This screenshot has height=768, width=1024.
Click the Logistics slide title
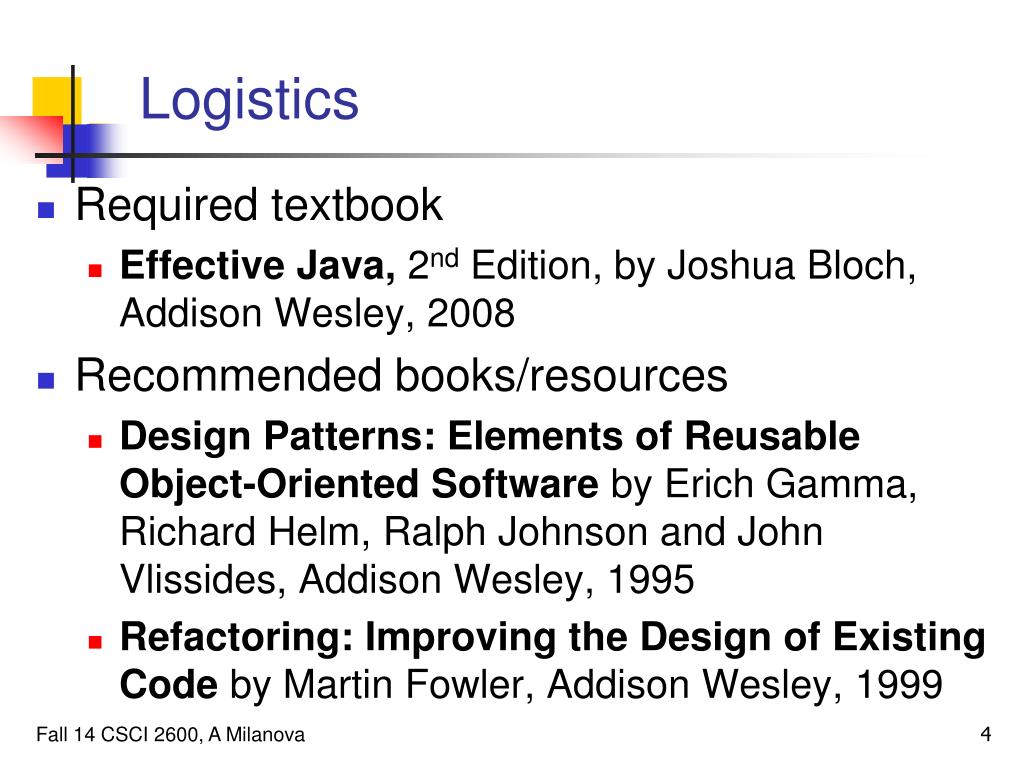coord(249,100)
